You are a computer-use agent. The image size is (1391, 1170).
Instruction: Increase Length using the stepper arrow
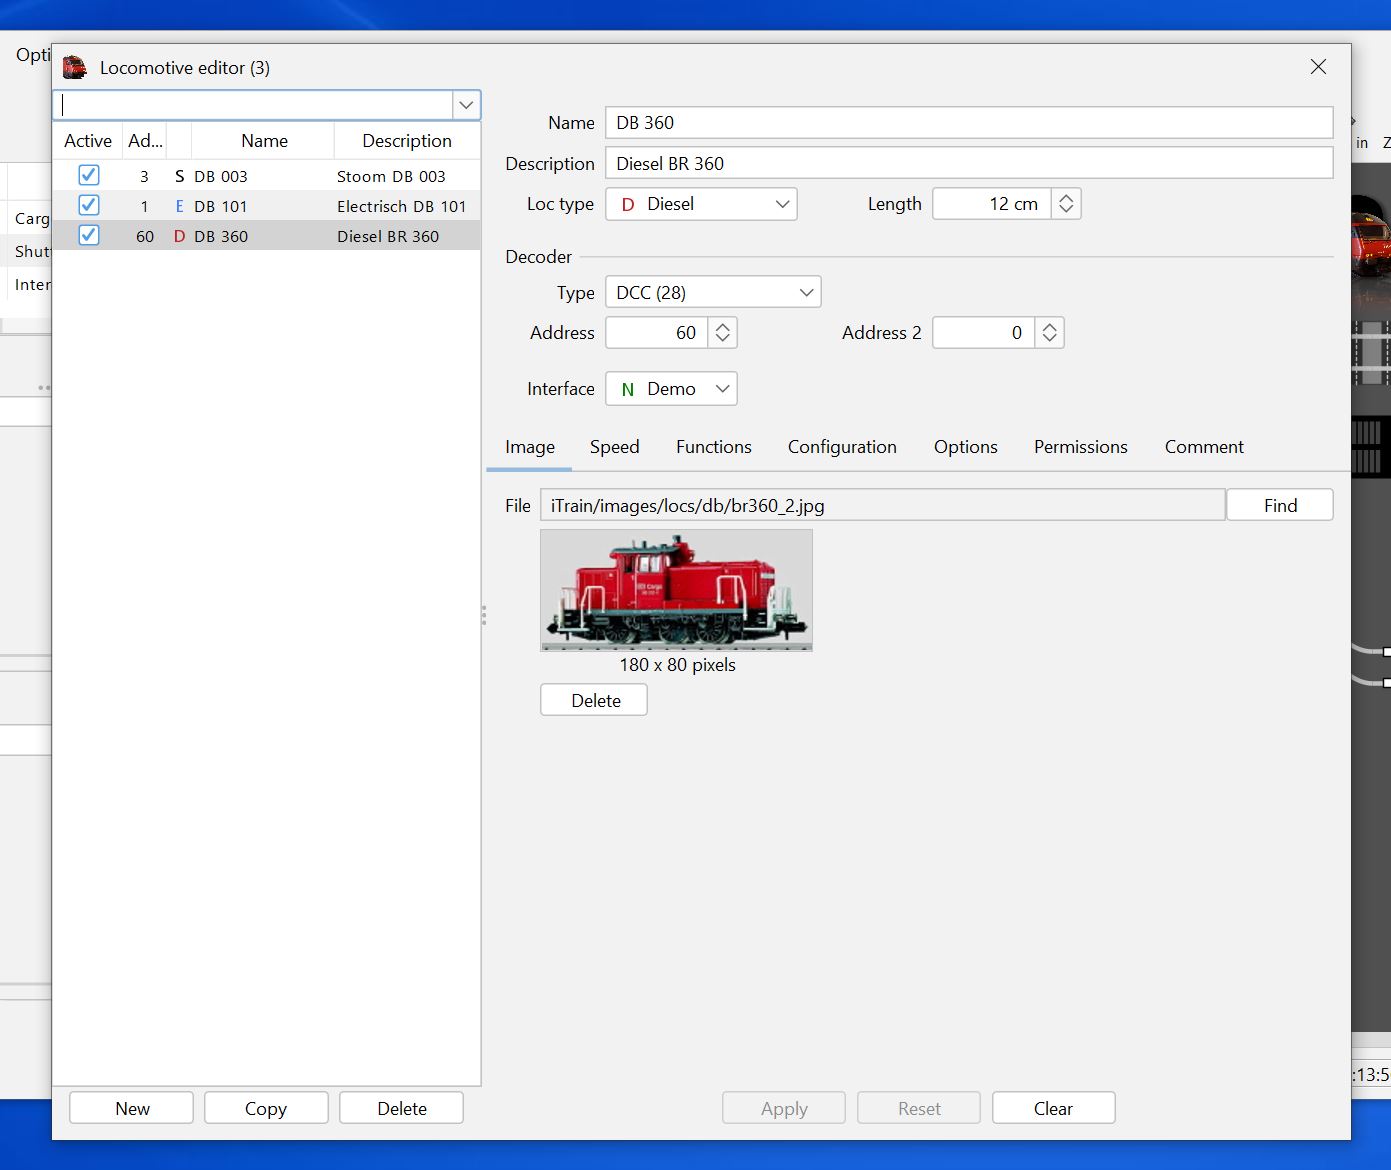tap(1066, 197)
